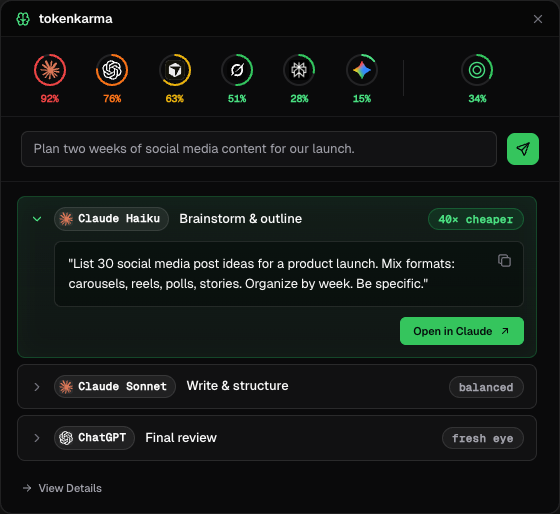Close the tokenkarma panel
This screenshot has height=514, width=560.
click(538, 19)
